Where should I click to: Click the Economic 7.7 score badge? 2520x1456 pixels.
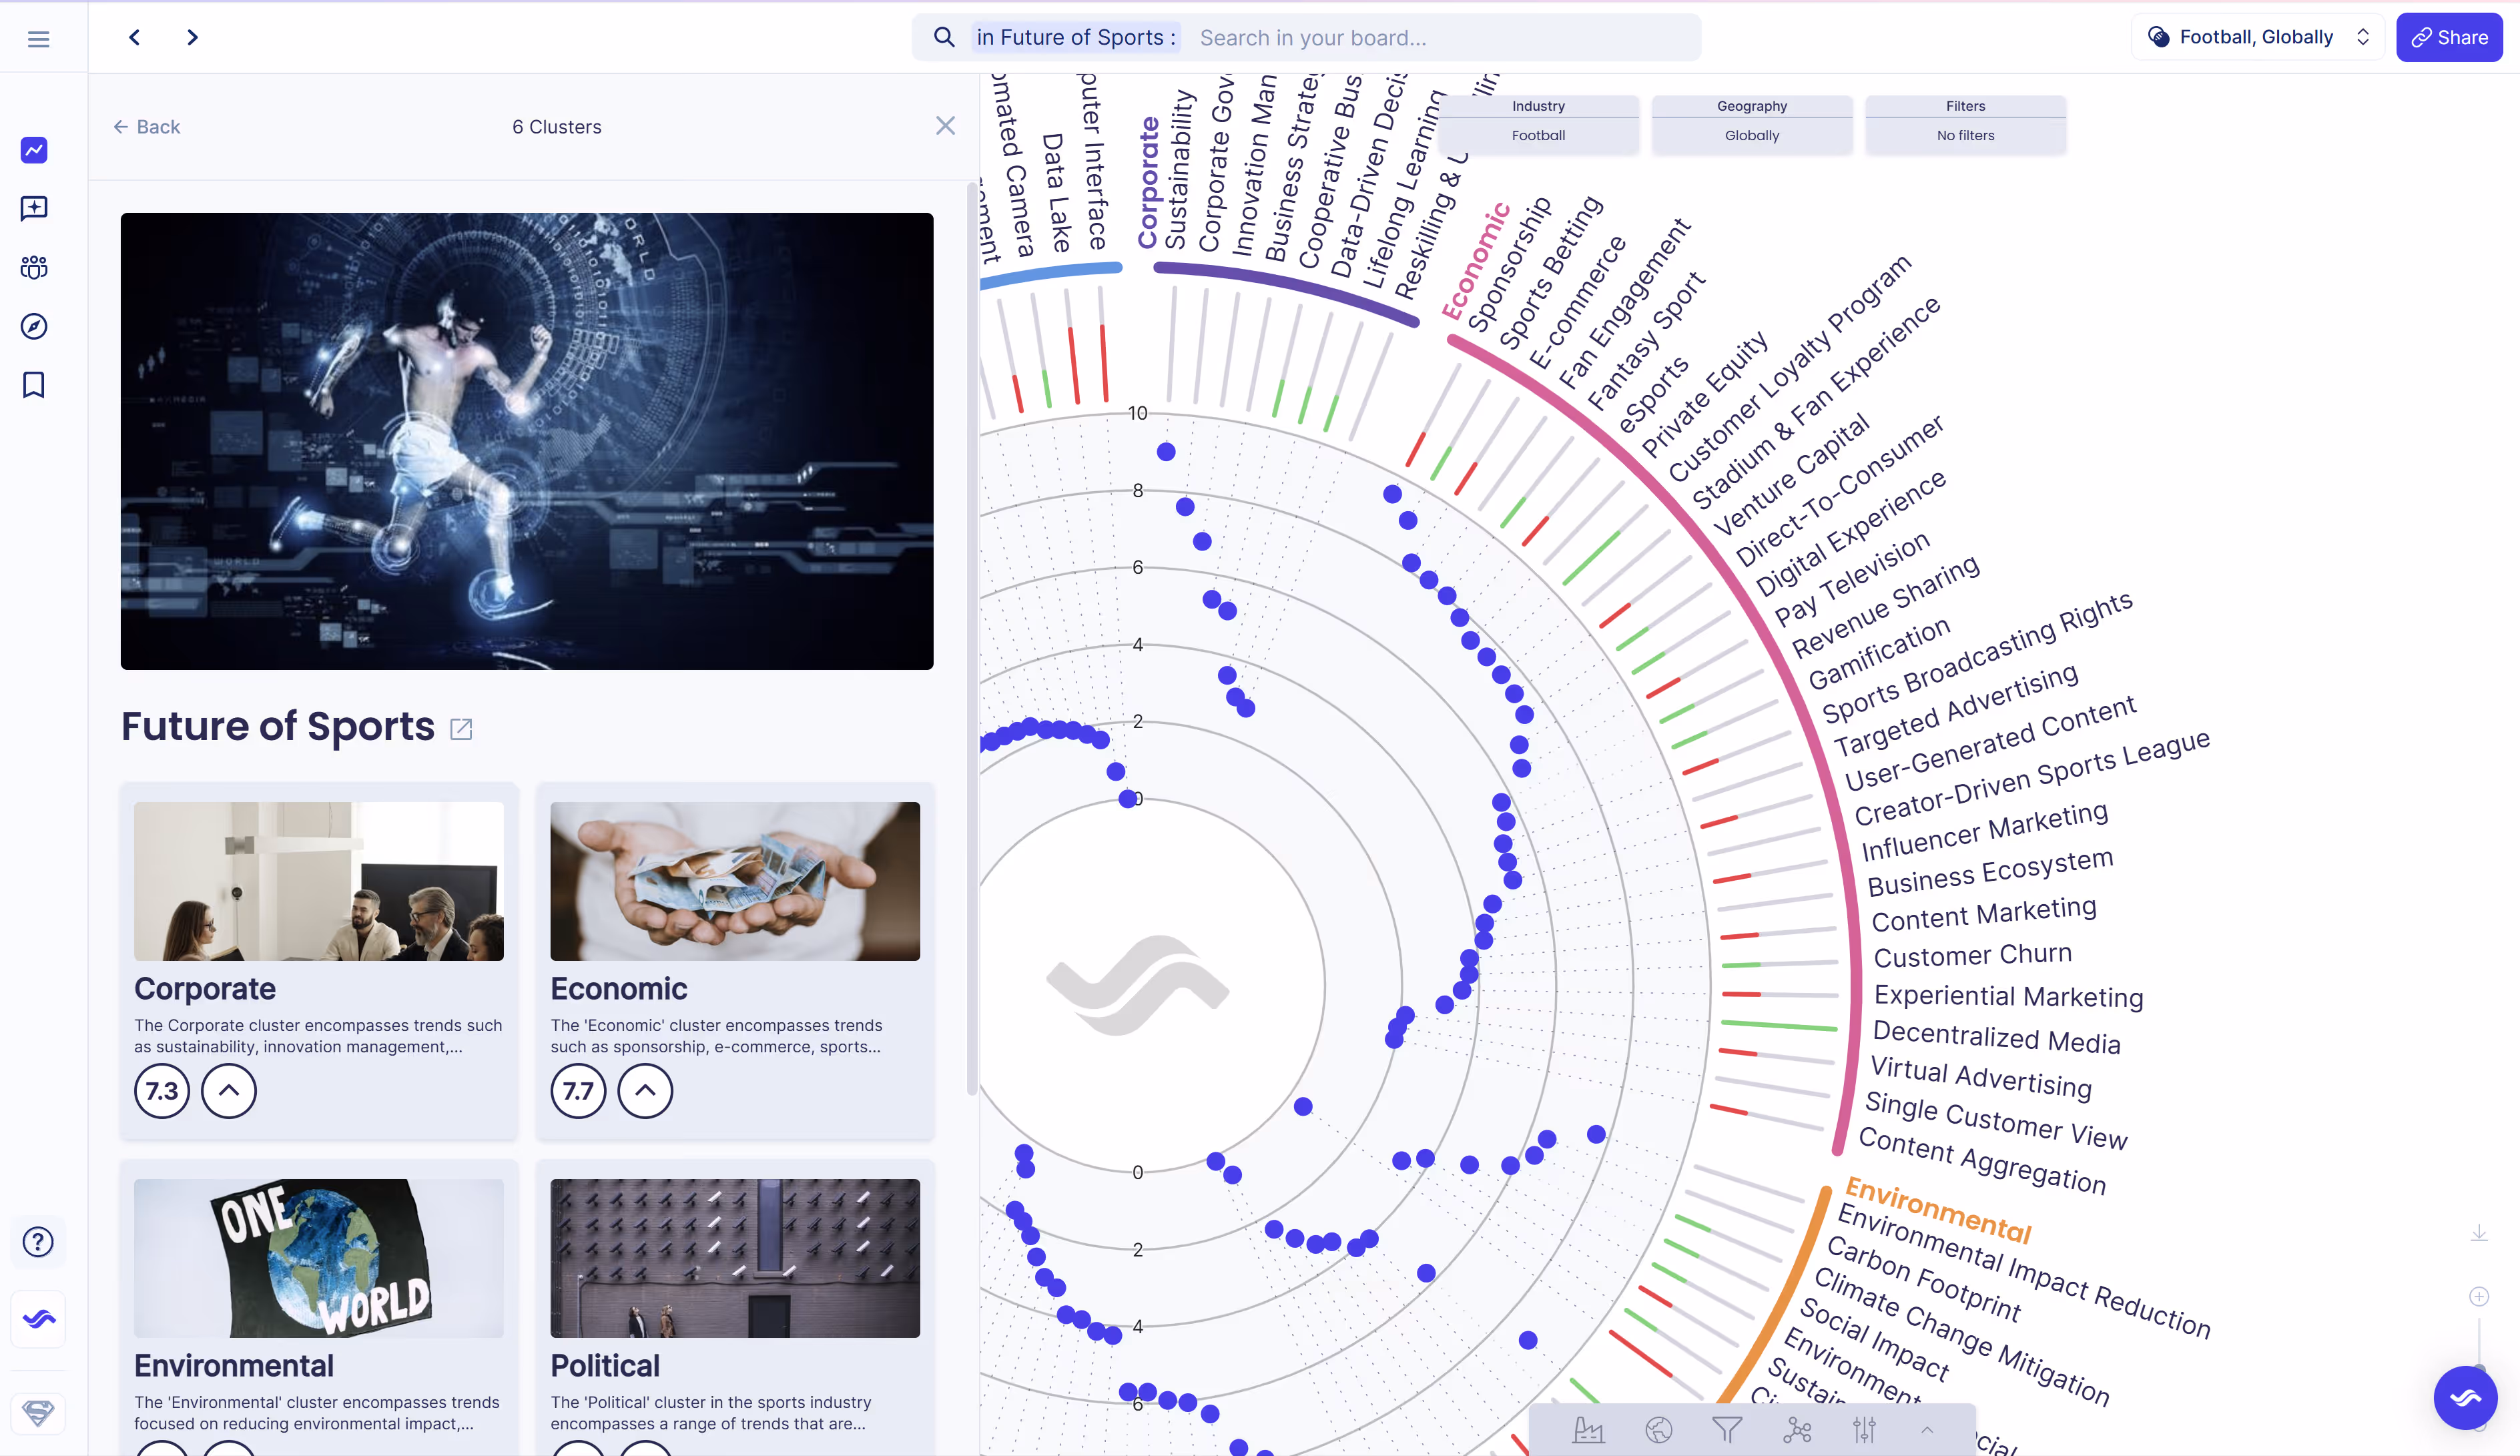[578, 1090]
